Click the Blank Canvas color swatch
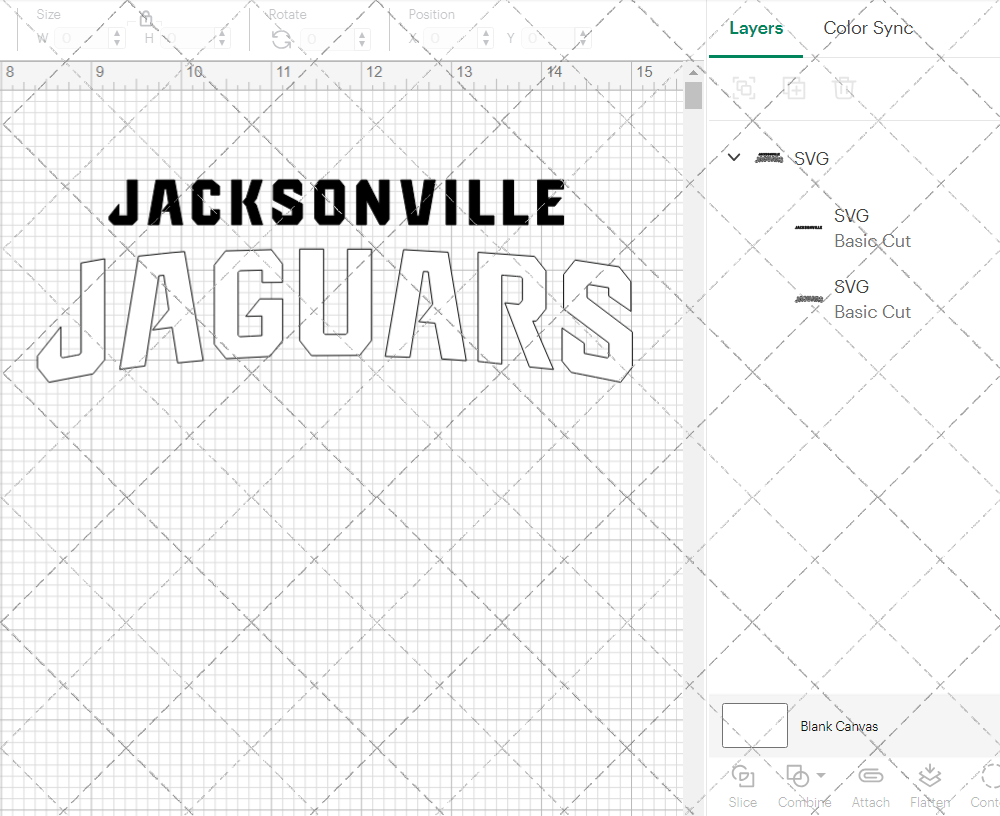 pos(755,725)
